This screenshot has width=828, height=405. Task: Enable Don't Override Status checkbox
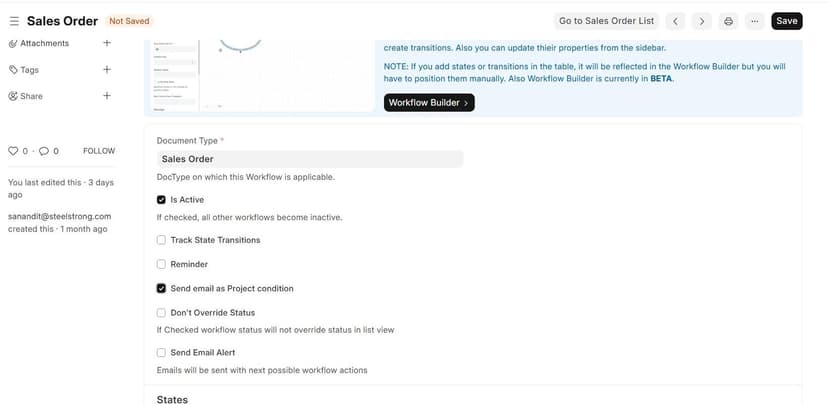pos(162,313)
